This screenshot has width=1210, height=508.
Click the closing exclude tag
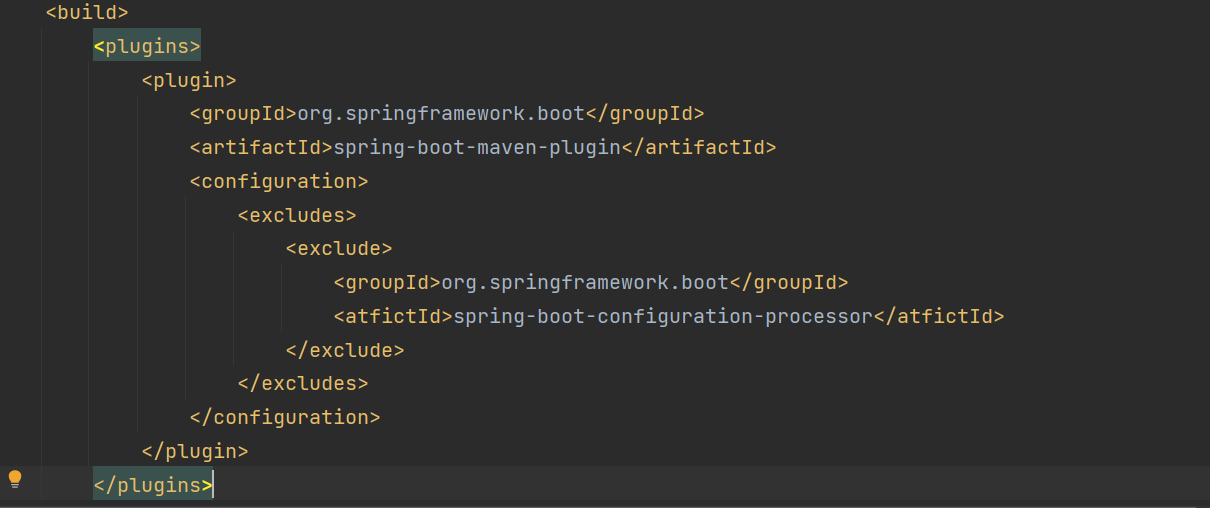pos(345,351)
